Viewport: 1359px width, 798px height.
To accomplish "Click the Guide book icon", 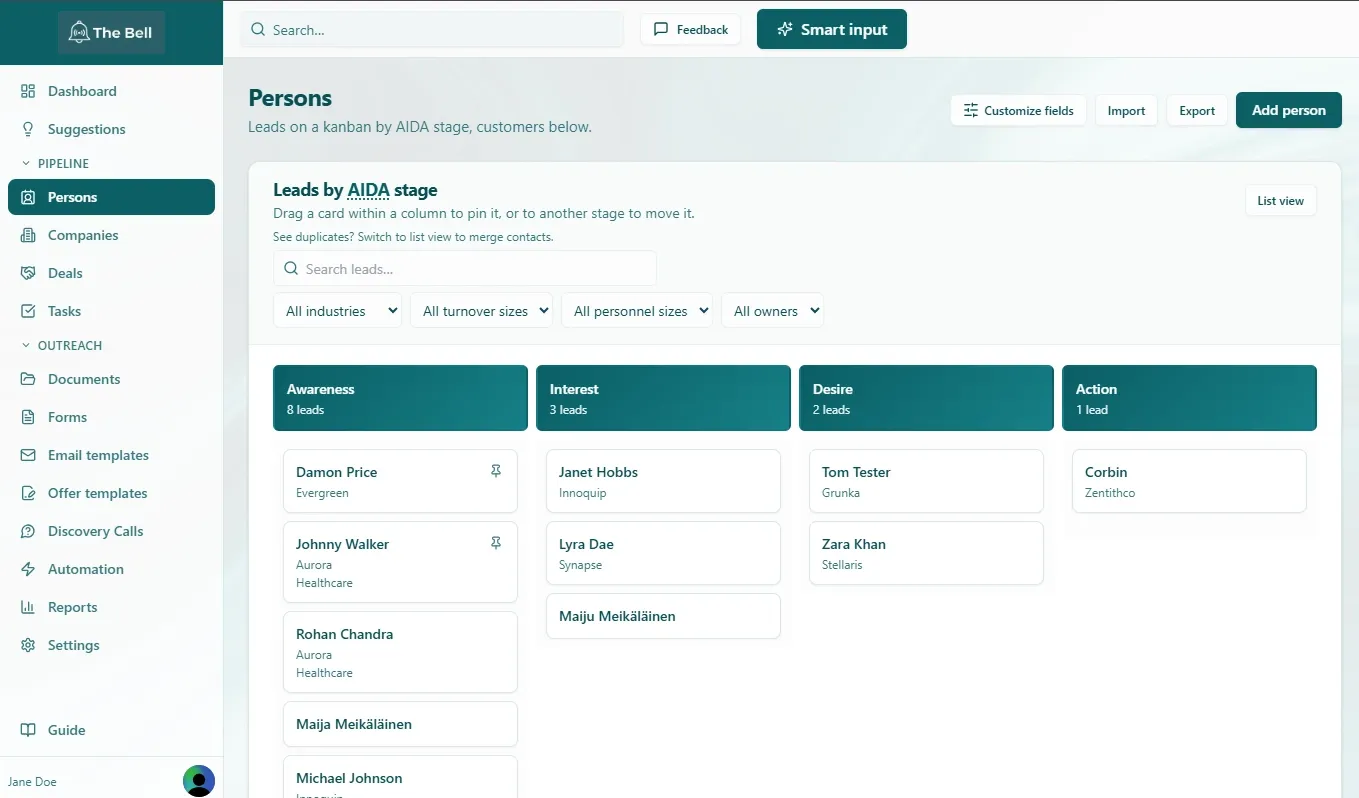I will click(x=28, y=730).
